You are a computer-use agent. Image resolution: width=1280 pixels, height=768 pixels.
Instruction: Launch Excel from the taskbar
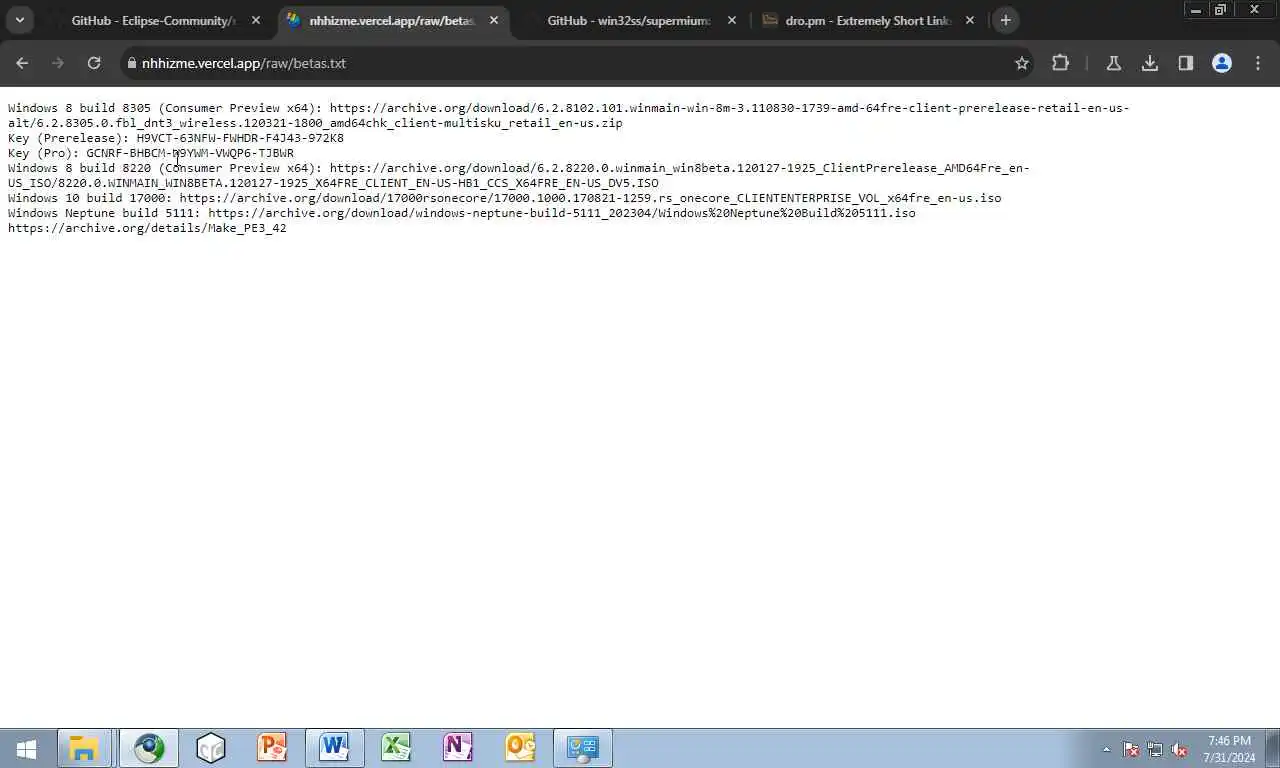(396, 748)
